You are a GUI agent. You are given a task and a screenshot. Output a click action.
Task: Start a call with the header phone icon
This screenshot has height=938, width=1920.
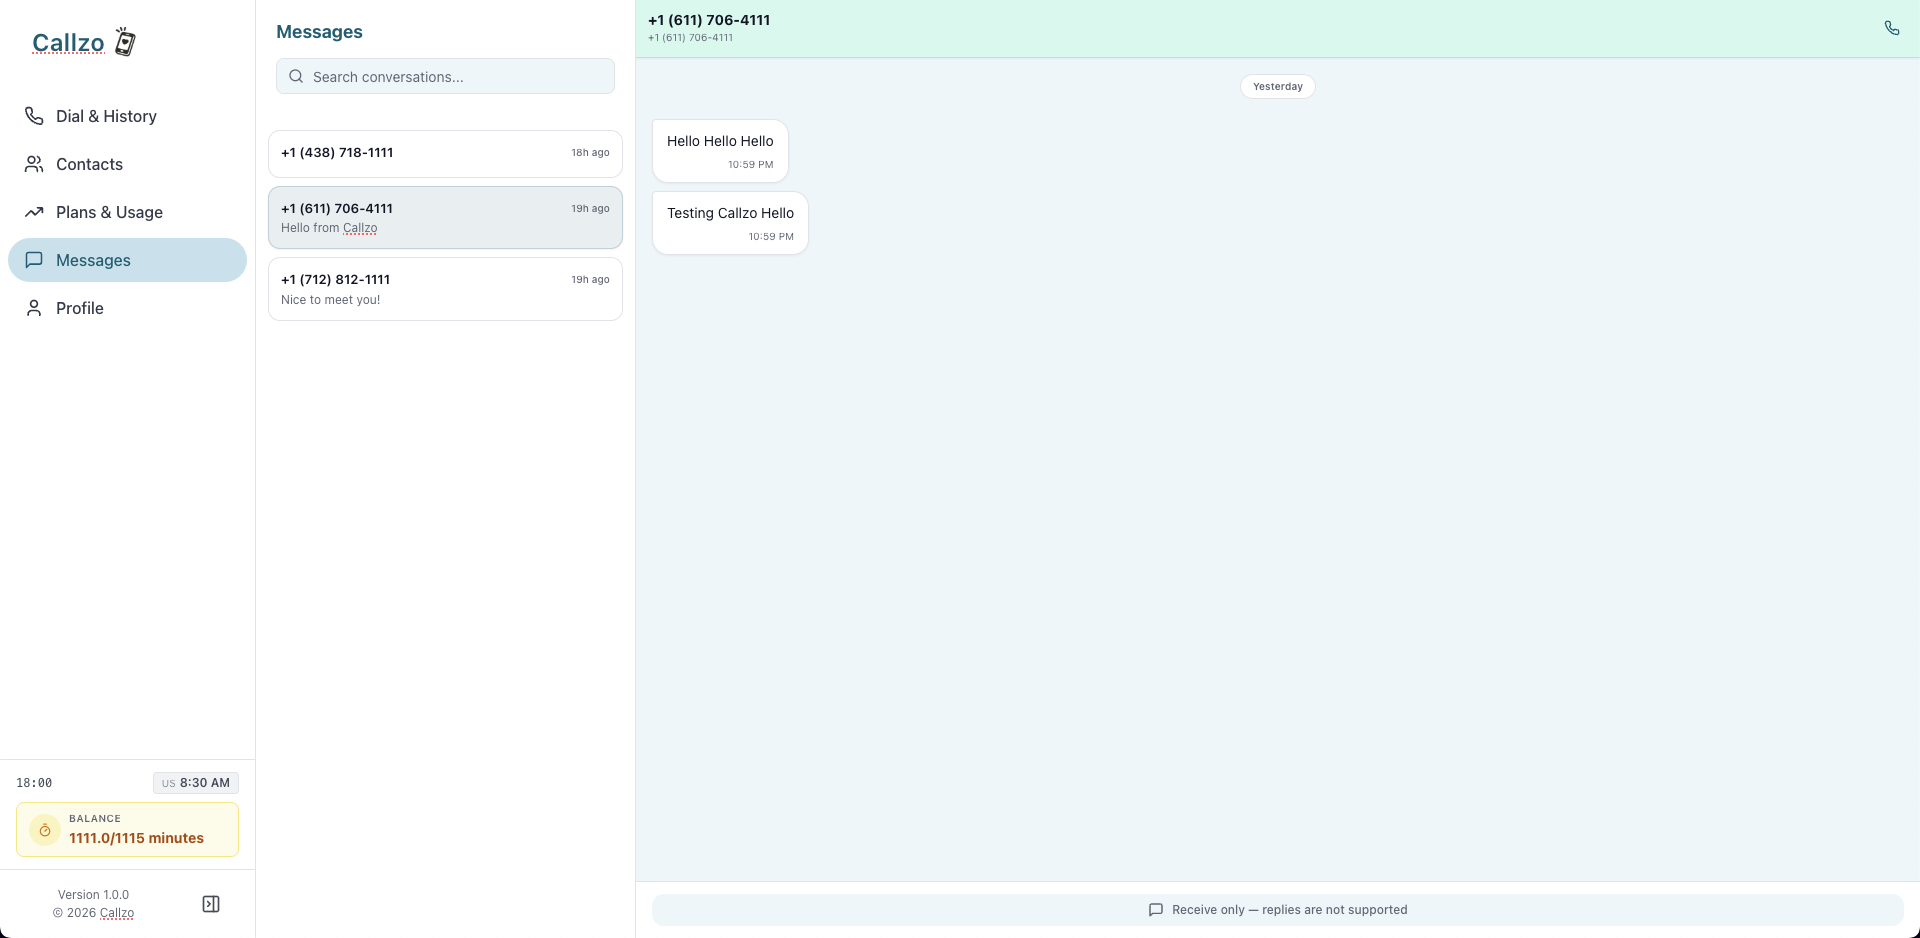[x=1892, y=28]
